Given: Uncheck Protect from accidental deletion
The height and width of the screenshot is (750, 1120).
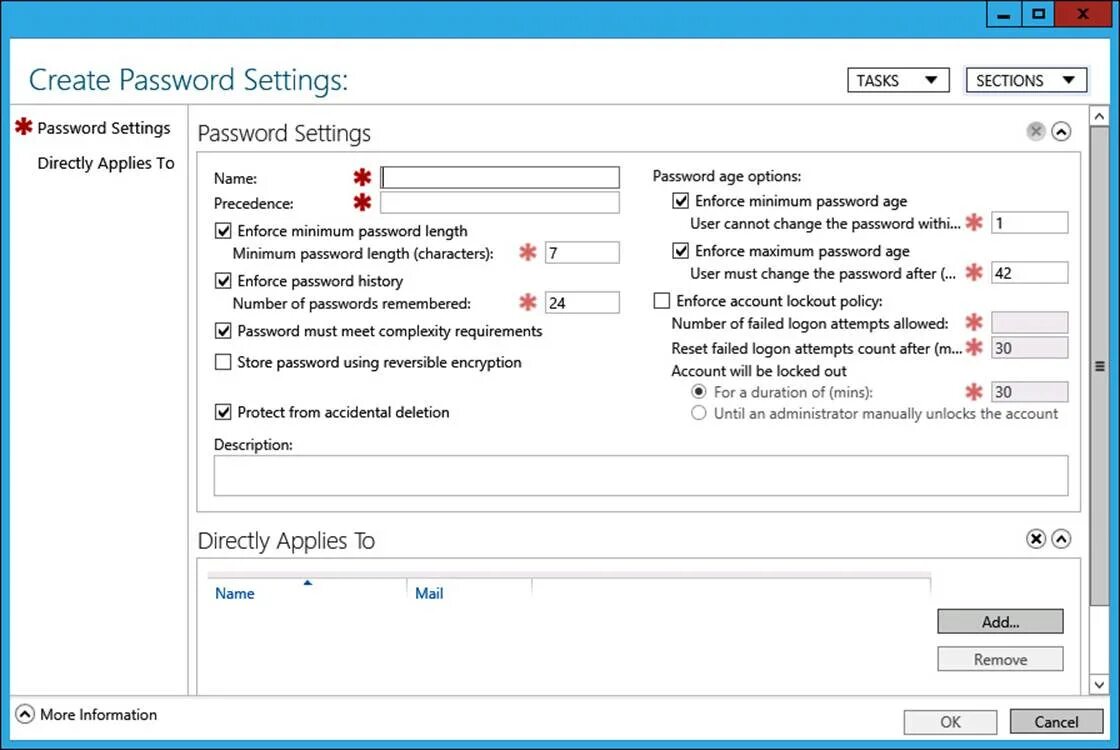Looking at the screenshot, I should (223, 412).
